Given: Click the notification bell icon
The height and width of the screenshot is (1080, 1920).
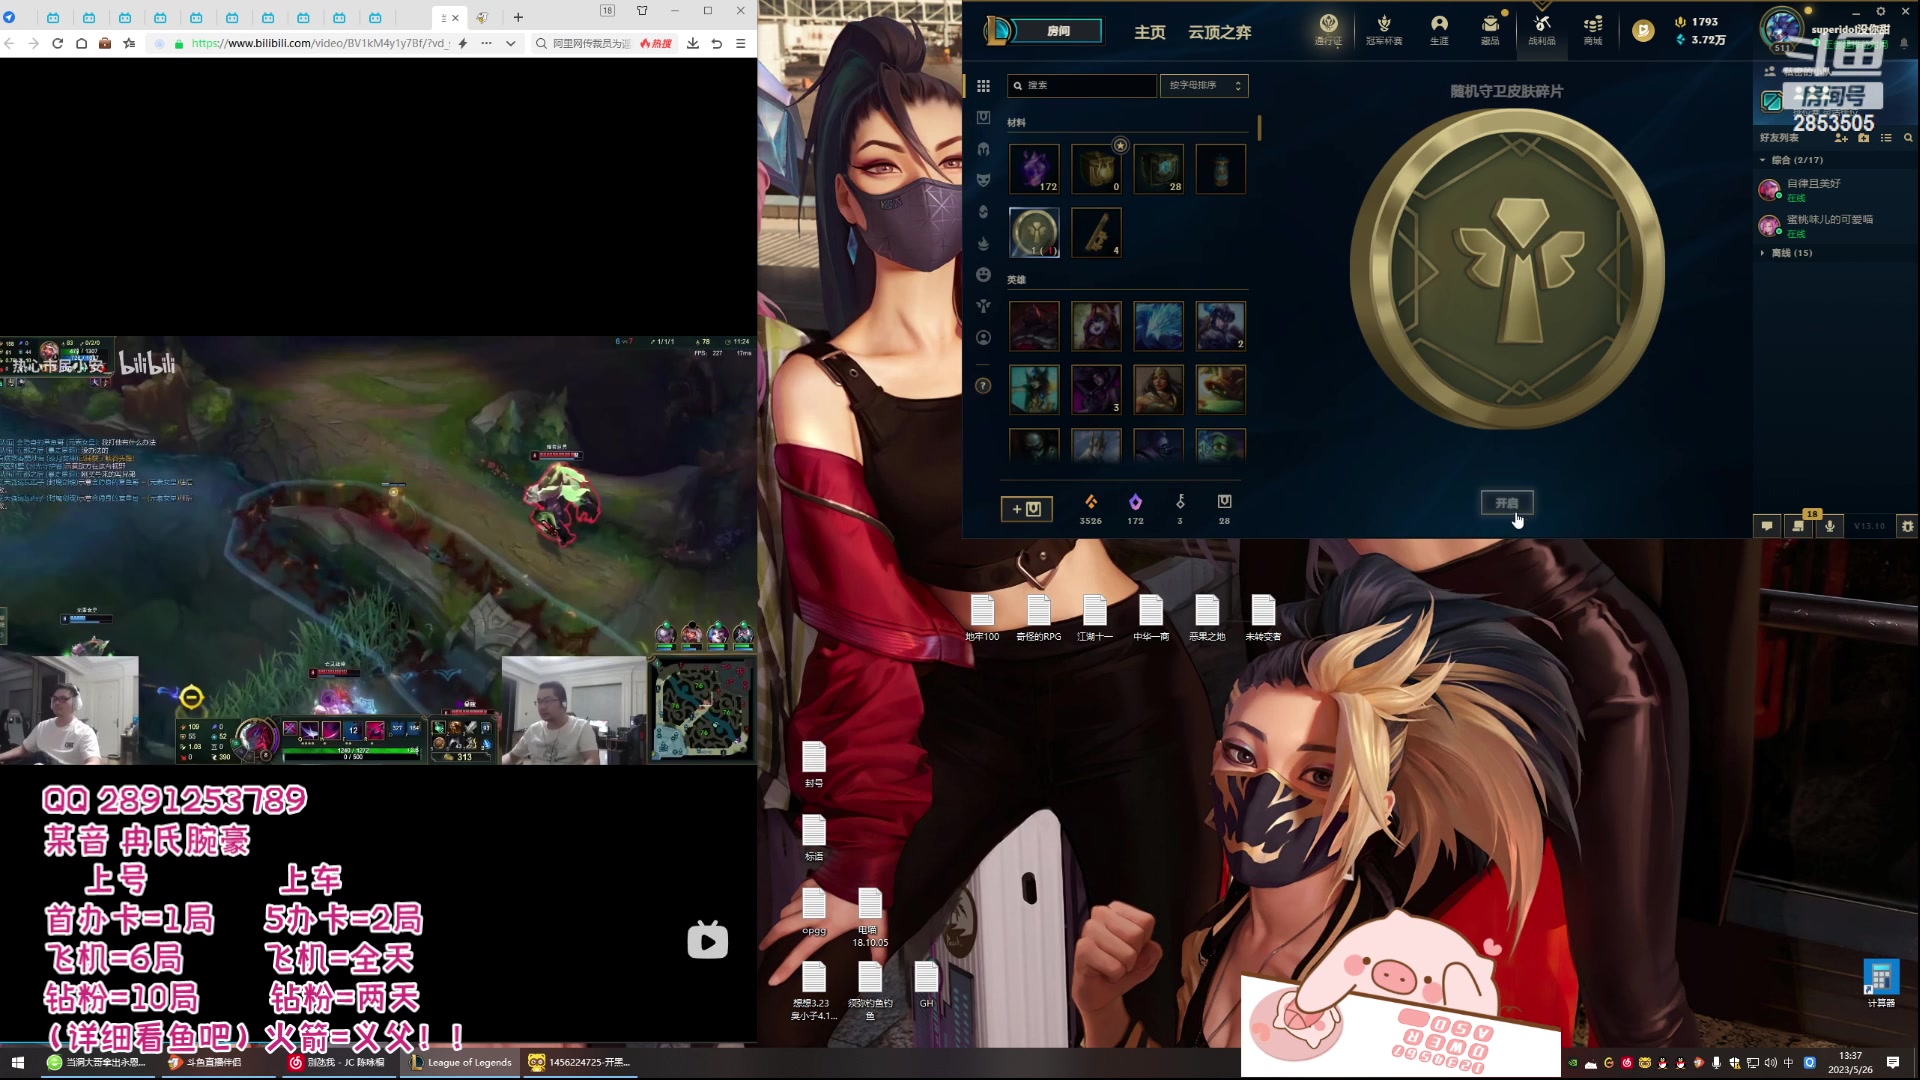Looking at the screenshot, I should (x=1904, y=43).
